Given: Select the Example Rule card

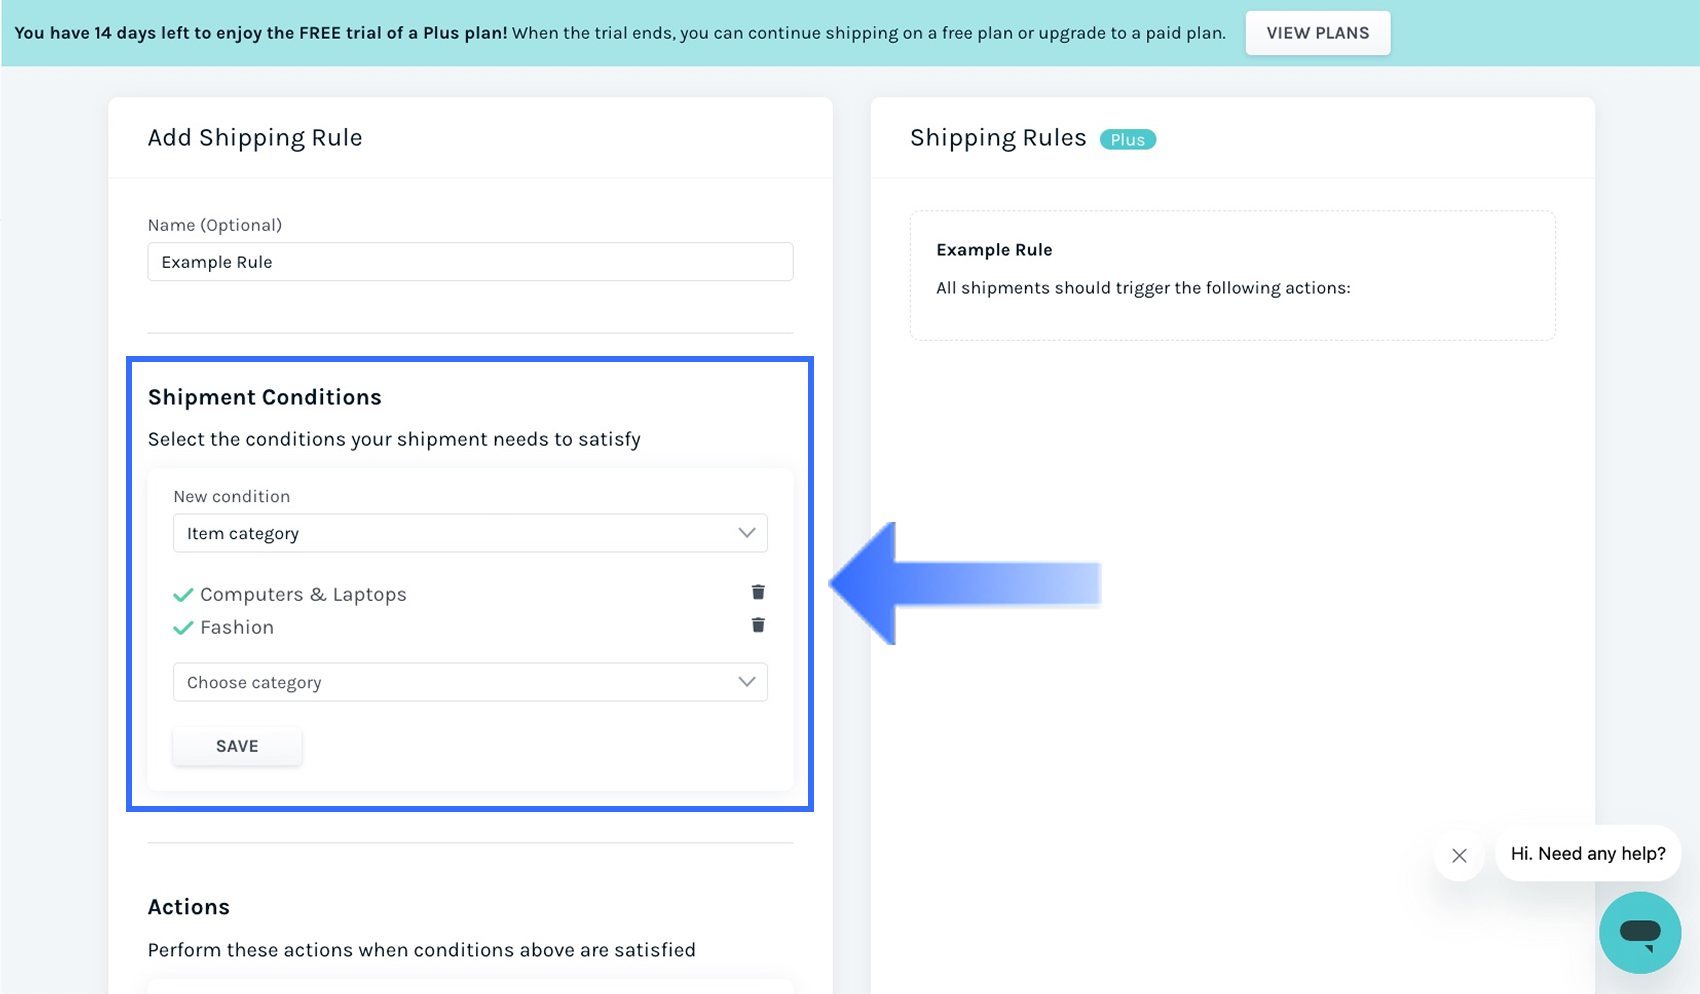Looking at the screenshot, I should click(1232, 275).
